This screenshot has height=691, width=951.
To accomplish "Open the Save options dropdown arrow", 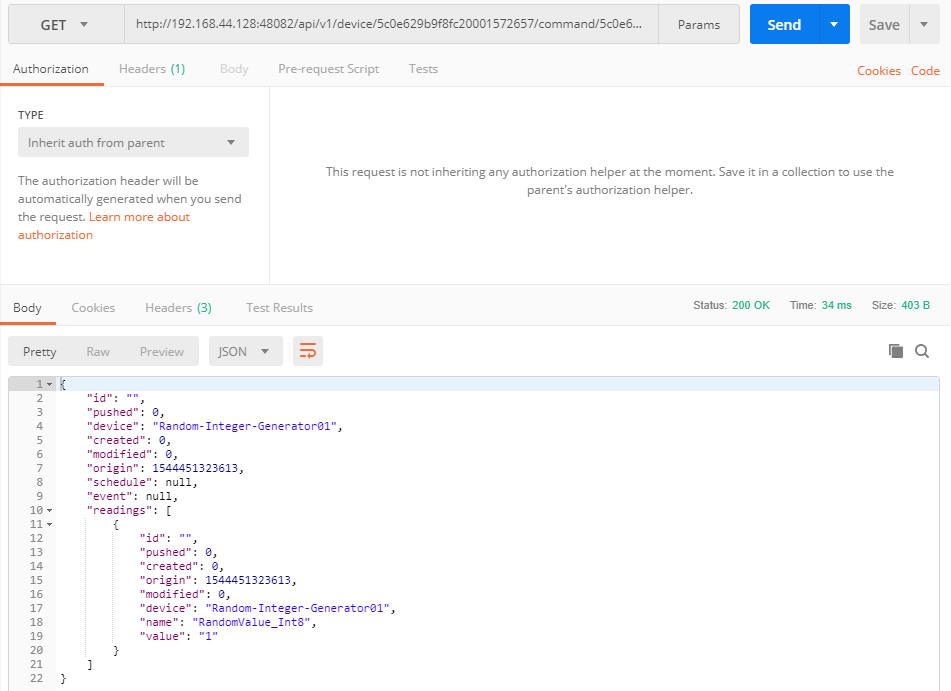I will coord(923,25).
